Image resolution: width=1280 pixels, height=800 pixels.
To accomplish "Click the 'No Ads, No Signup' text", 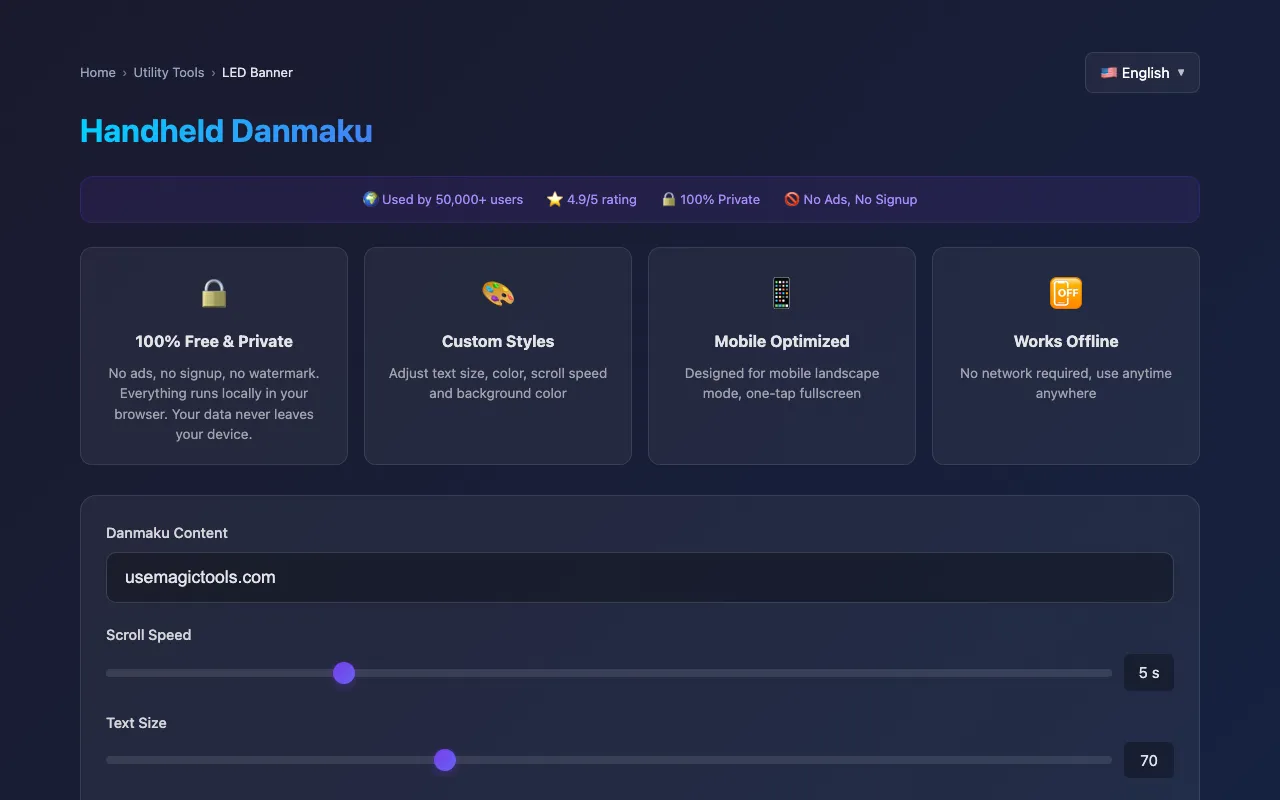I will pyautogui.click(x=860, y=199).
